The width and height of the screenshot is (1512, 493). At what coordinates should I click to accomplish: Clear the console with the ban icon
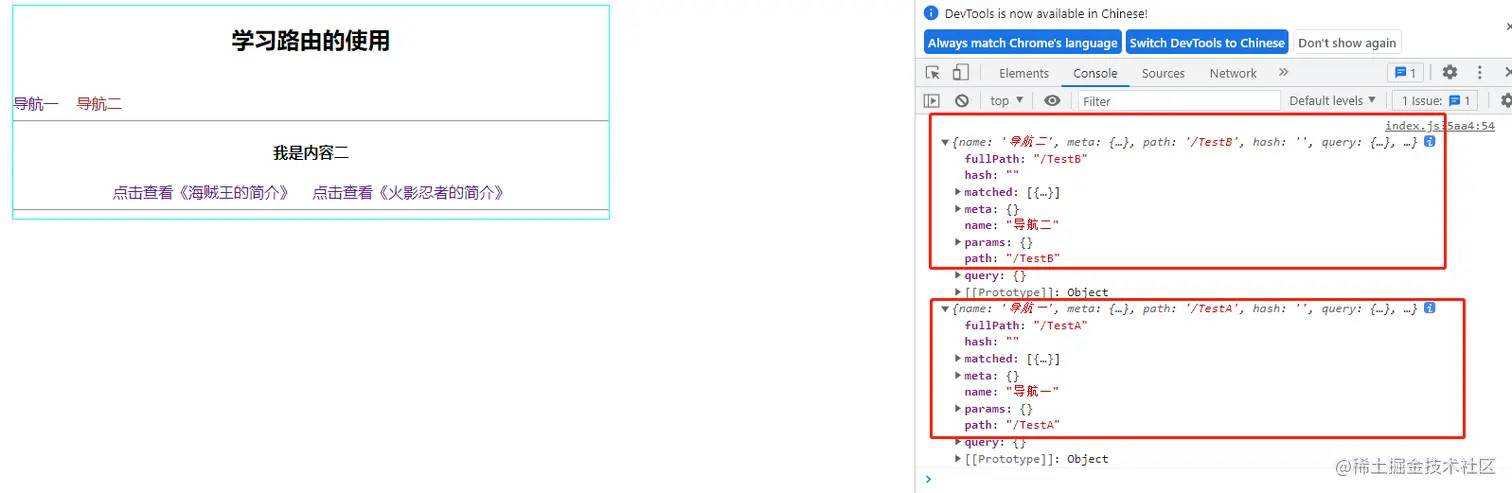pyautogui.click(x=961, y=101)
